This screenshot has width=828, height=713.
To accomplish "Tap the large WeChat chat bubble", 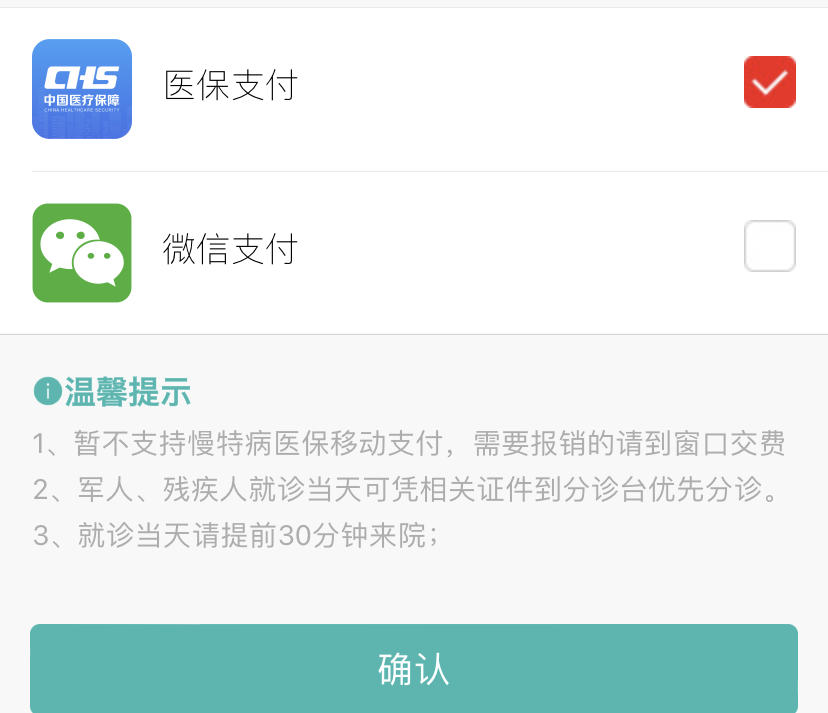I will 69,244.
